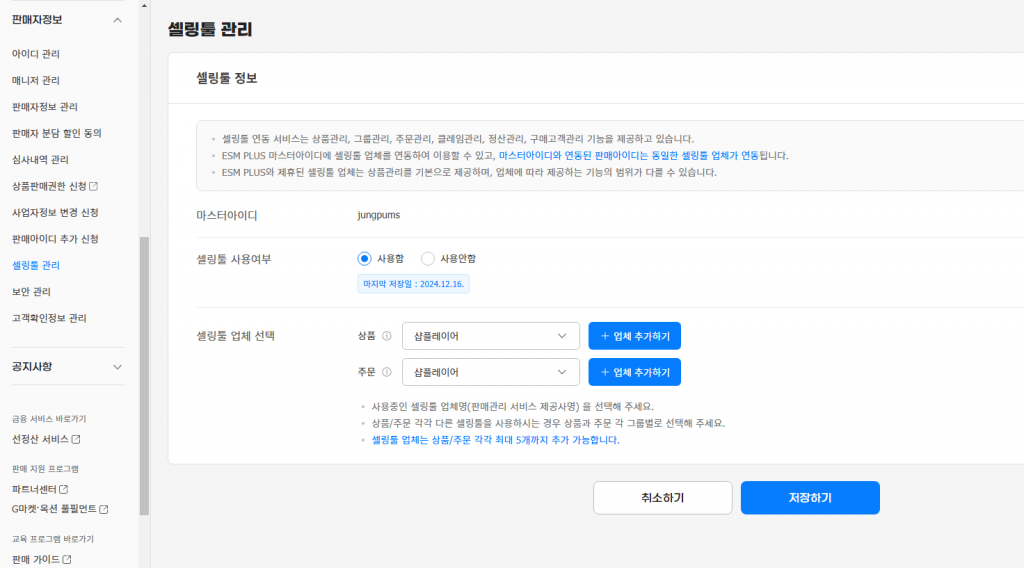The height and width of the screenshot is (568, 1024).
Task: Click the 셀링툴 관리 page title
Action: [x=210, y=29]
